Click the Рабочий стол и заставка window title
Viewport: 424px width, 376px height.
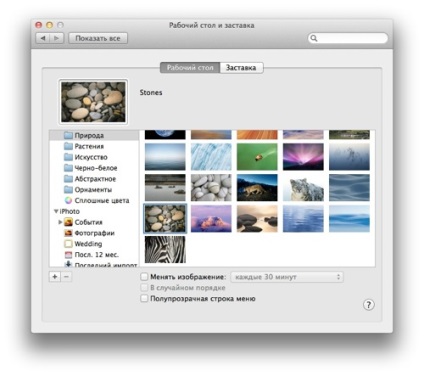(x=212, y=25)
